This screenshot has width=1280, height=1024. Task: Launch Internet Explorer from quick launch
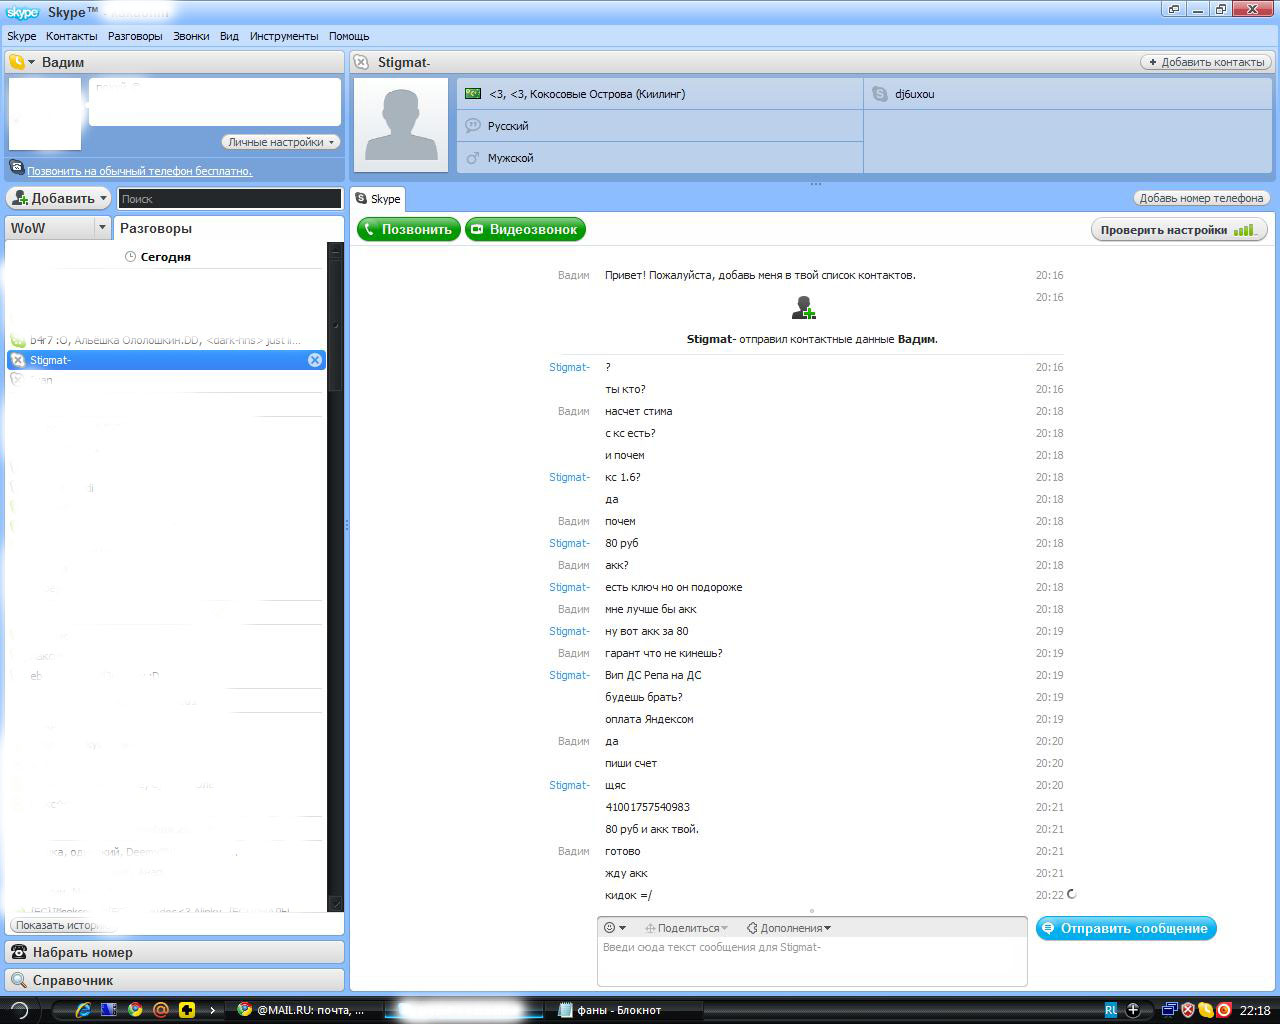[83, 1010]
